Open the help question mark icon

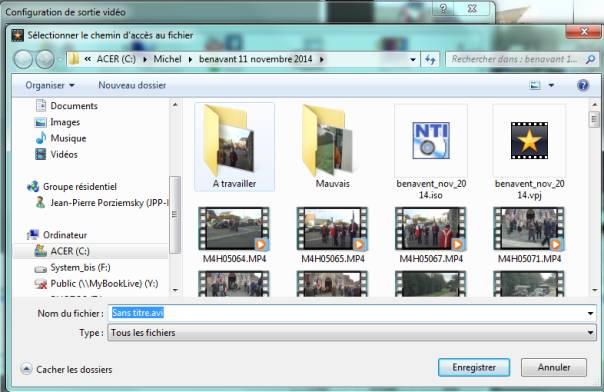coord(583,85)
